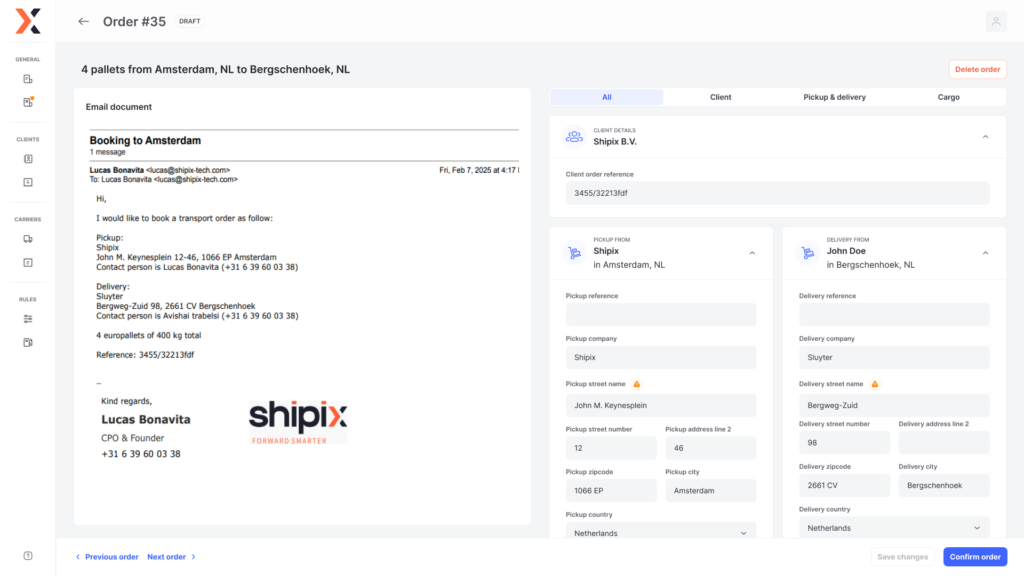The width and height of the screenshot is (1024, 576).
Task: Click Delivery city field Bergschenhoek
Action: [944, 485]
